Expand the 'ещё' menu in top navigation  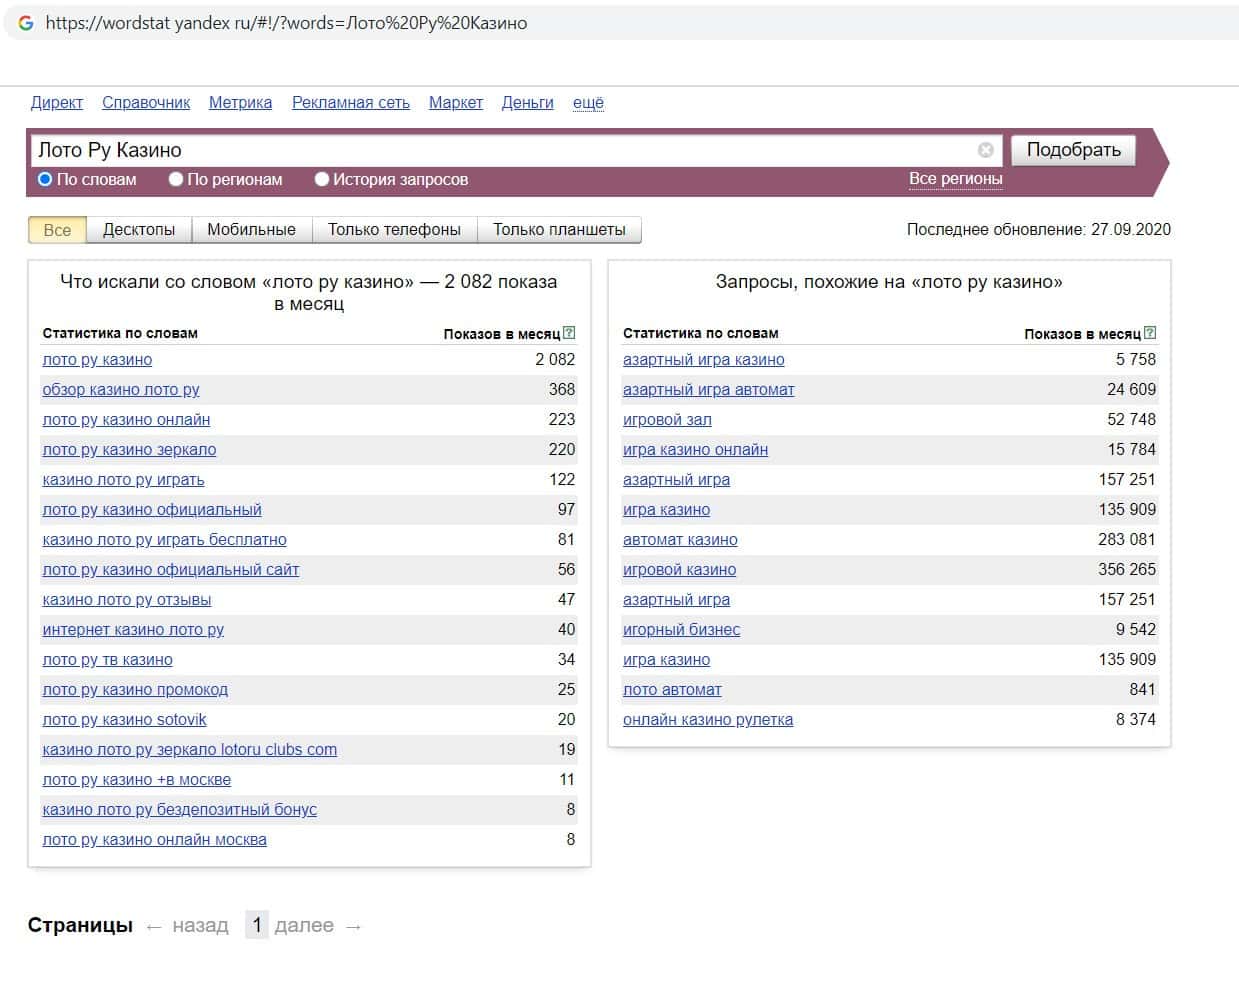[x=588, y=102]
